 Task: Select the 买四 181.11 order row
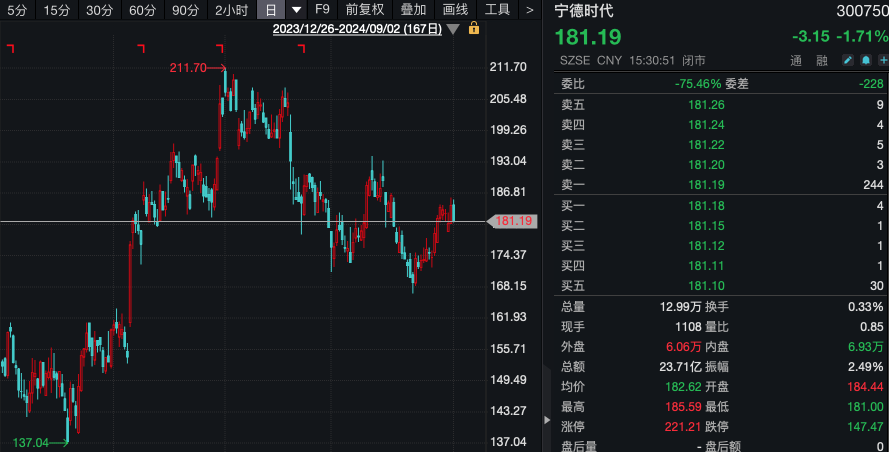(721, 265)
